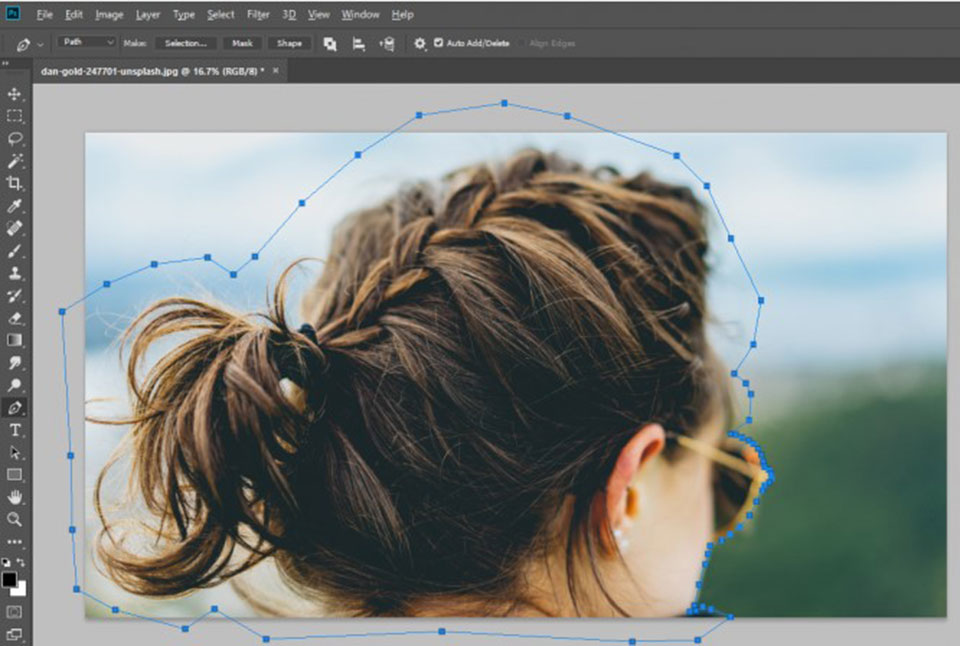Open the File menu

(x=44, y=14)
